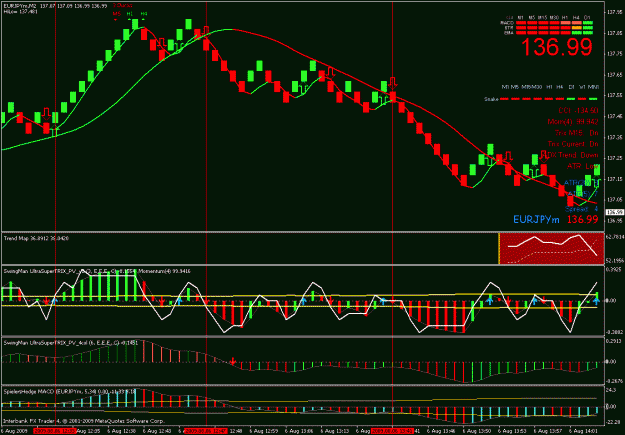Click the 137.25 price axis label
The image size is (625, 435).
(x=614, y=158)
